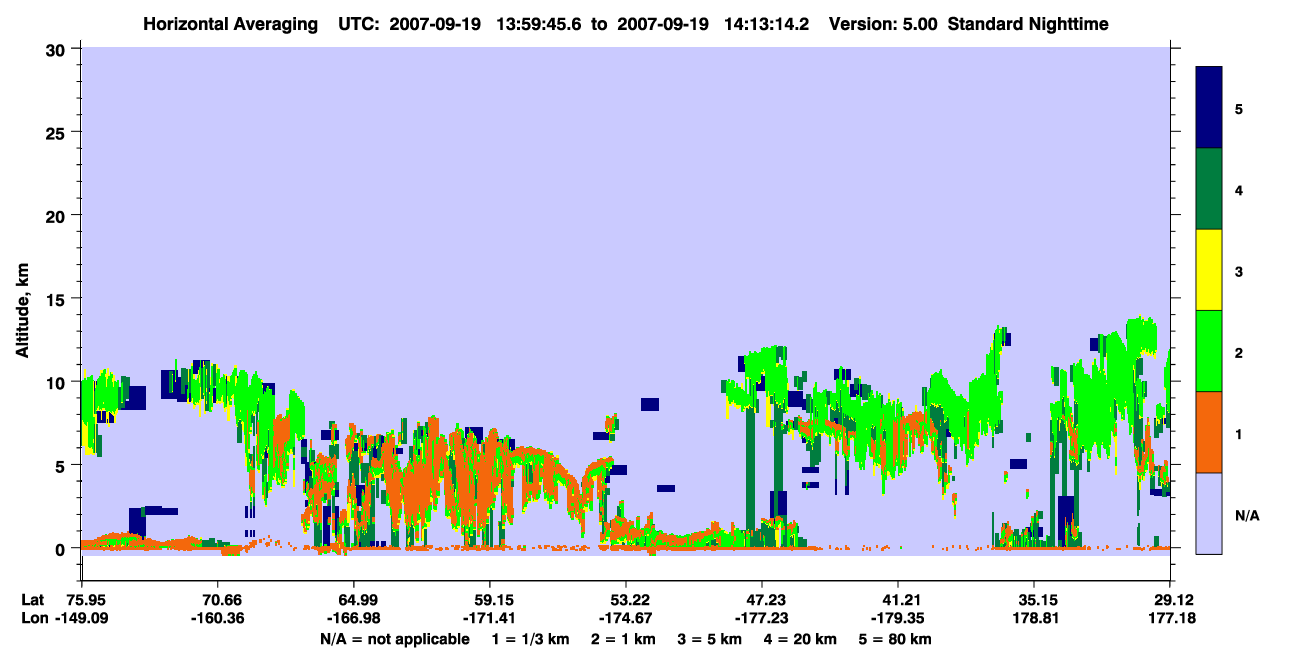This screenshot has height=667, width=1300.
Task: Click the 'Lat' row label
Action: point(32,600)
